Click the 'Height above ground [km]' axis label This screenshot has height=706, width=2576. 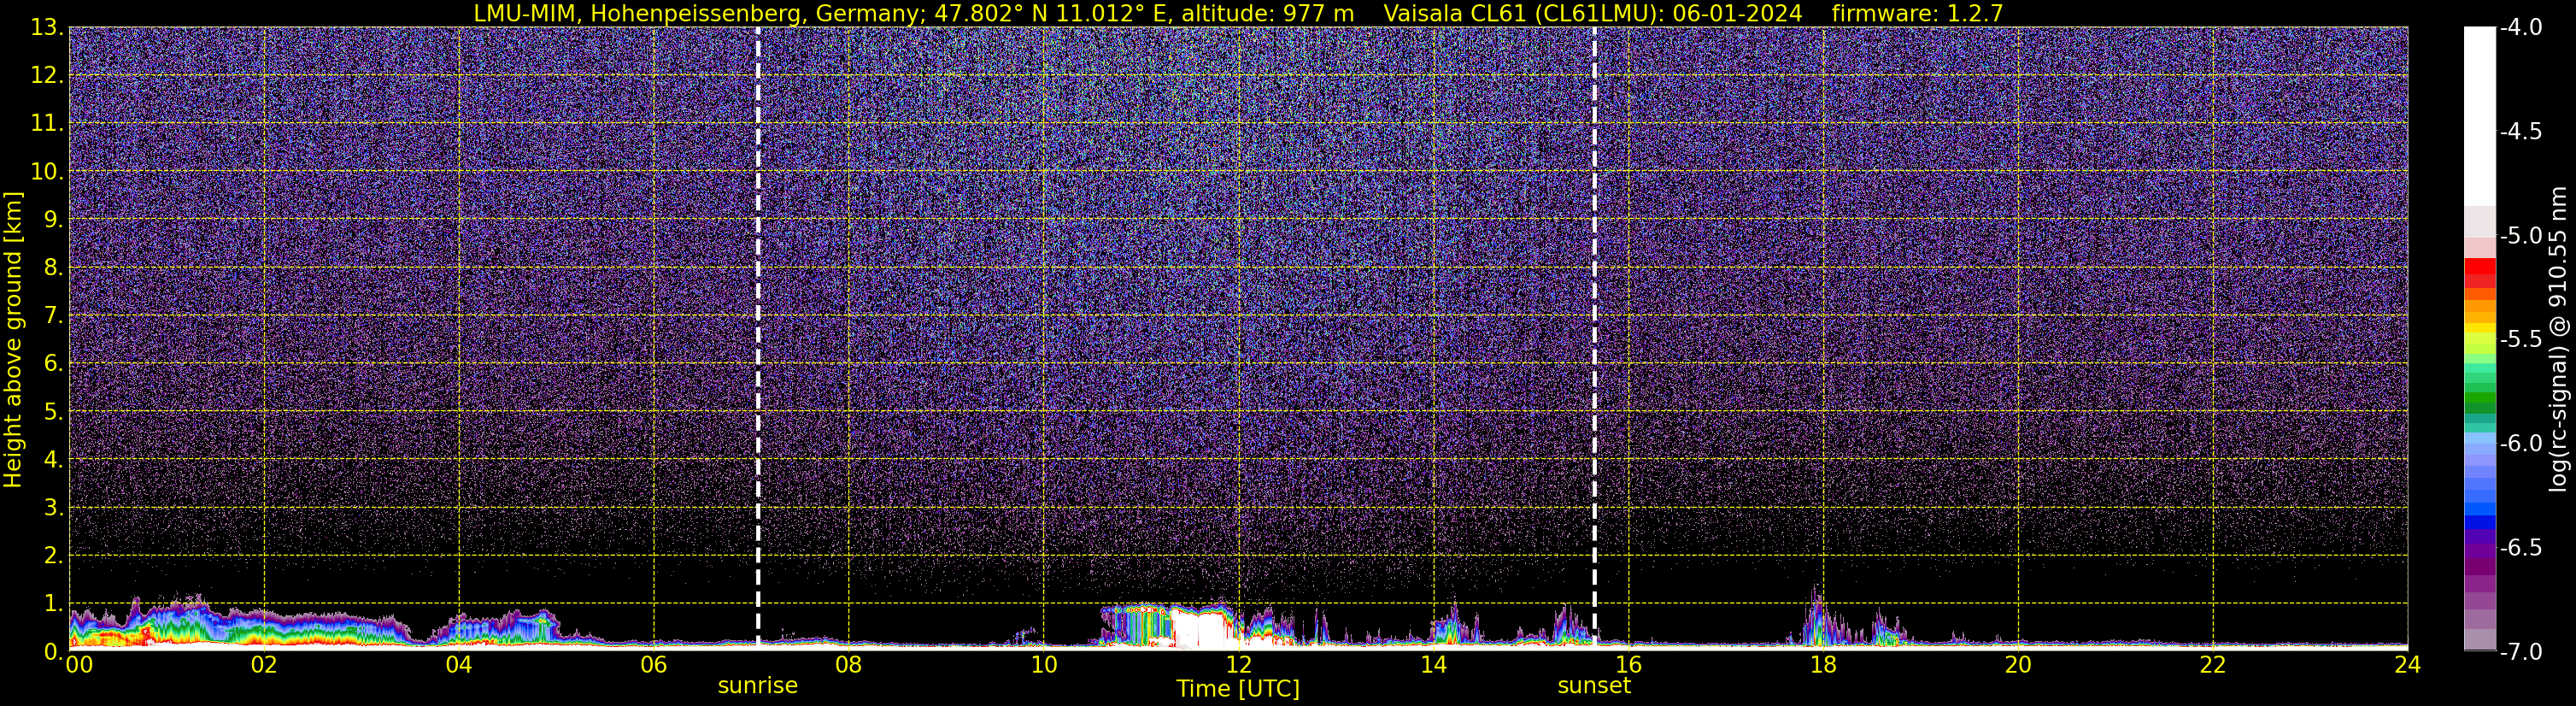pos(13,340)
